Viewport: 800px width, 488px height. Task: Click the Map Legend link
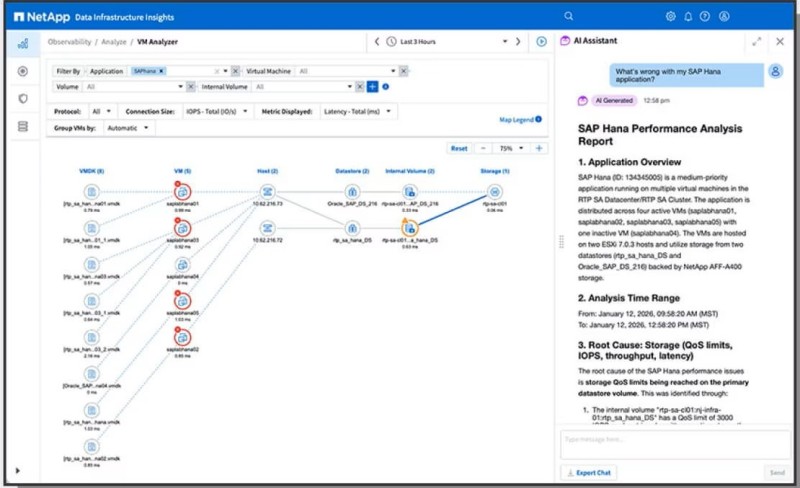pyautogui.click(x=519, y=120)
